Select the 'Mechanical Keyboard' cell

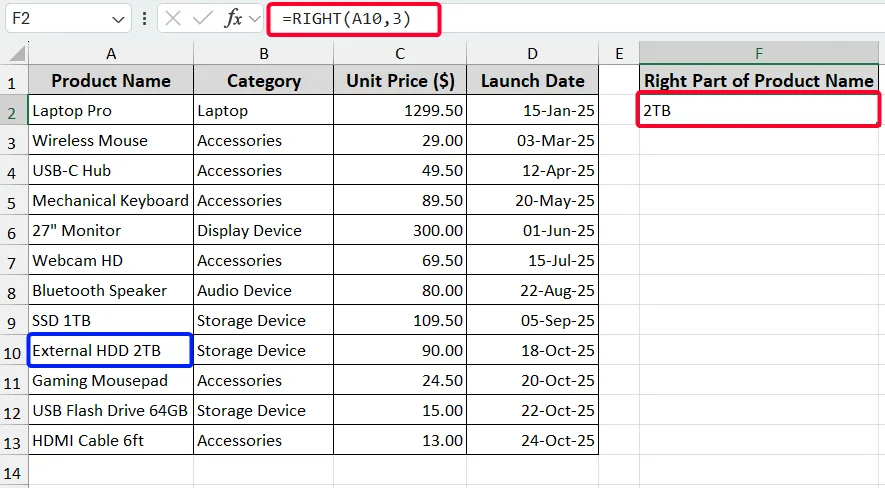(x=111, y=200)
